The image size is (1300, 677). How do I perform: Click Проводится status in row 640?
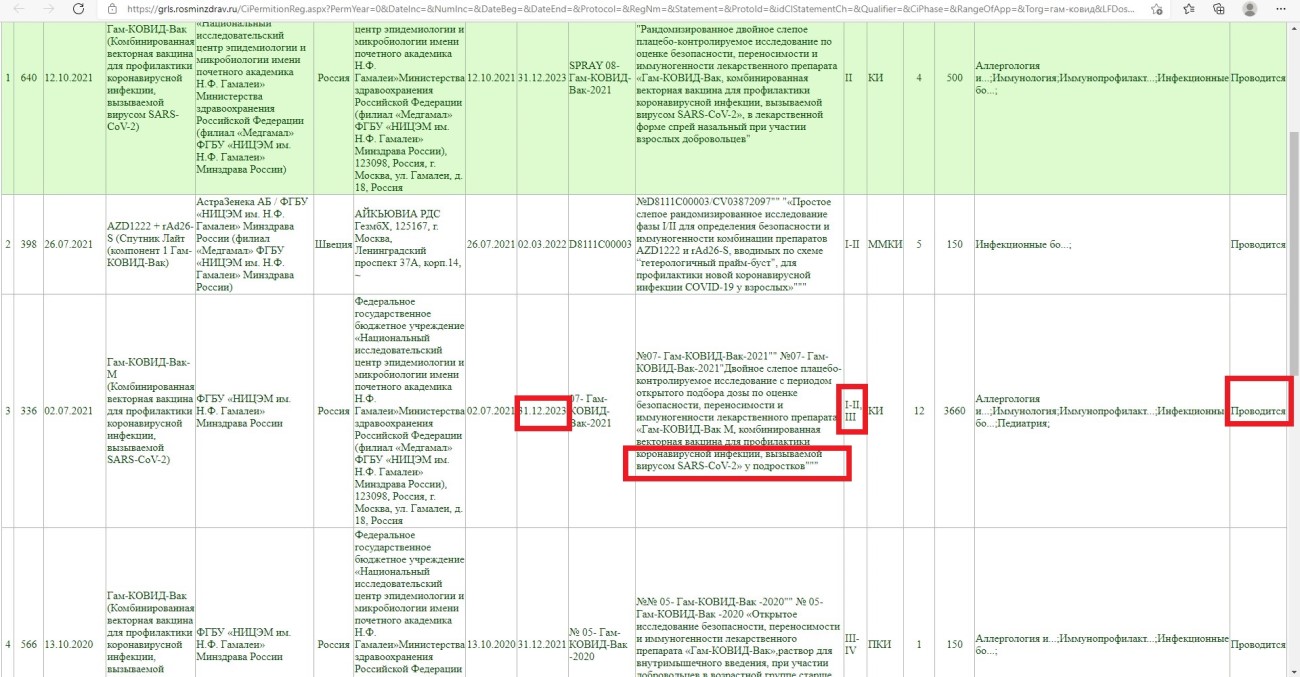(x=1258, y=77)
